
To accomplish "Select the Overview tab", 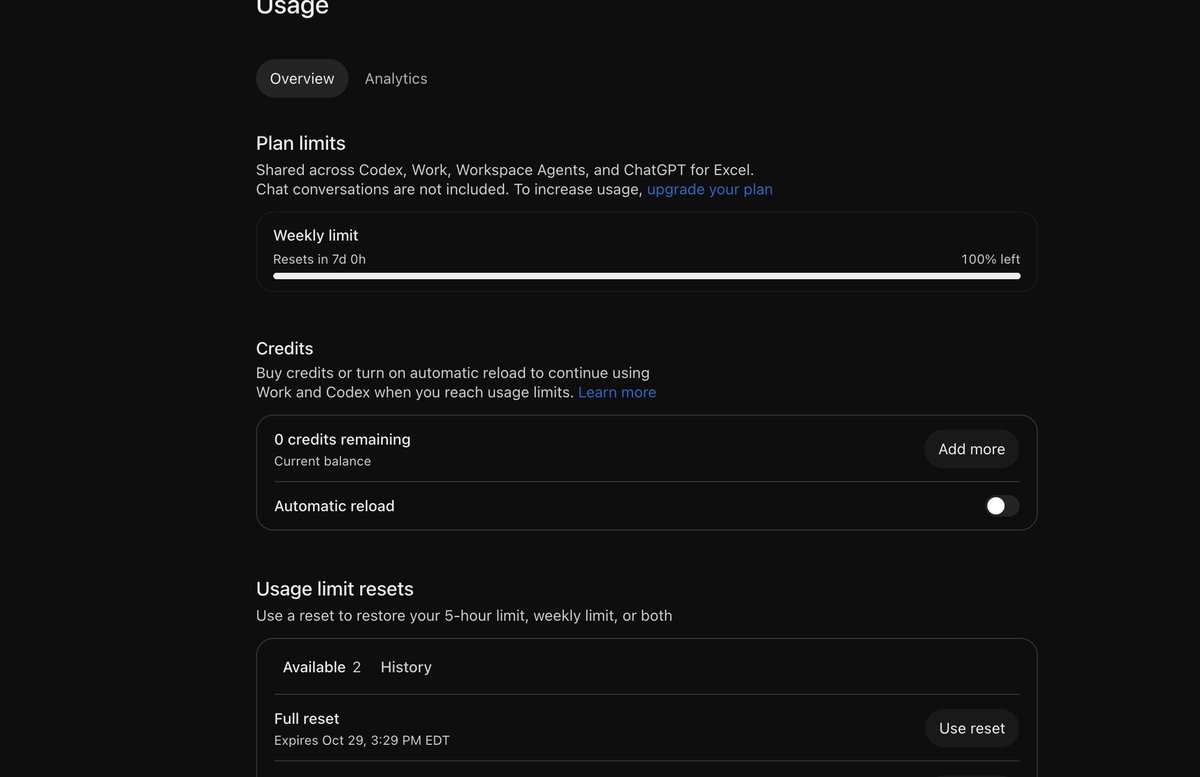I will pyautogui.click(x=302, y=78).
